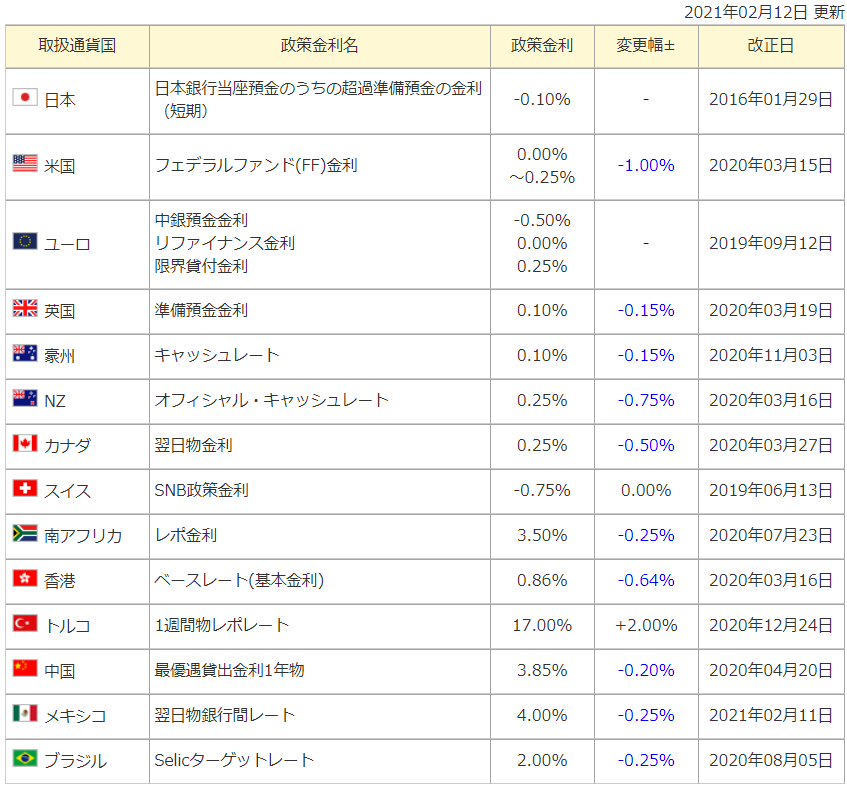Viewport: 847px width, 788px height.
Task: Click Turkey's 17.00% policy rate value
Action: tap(541, 626)
